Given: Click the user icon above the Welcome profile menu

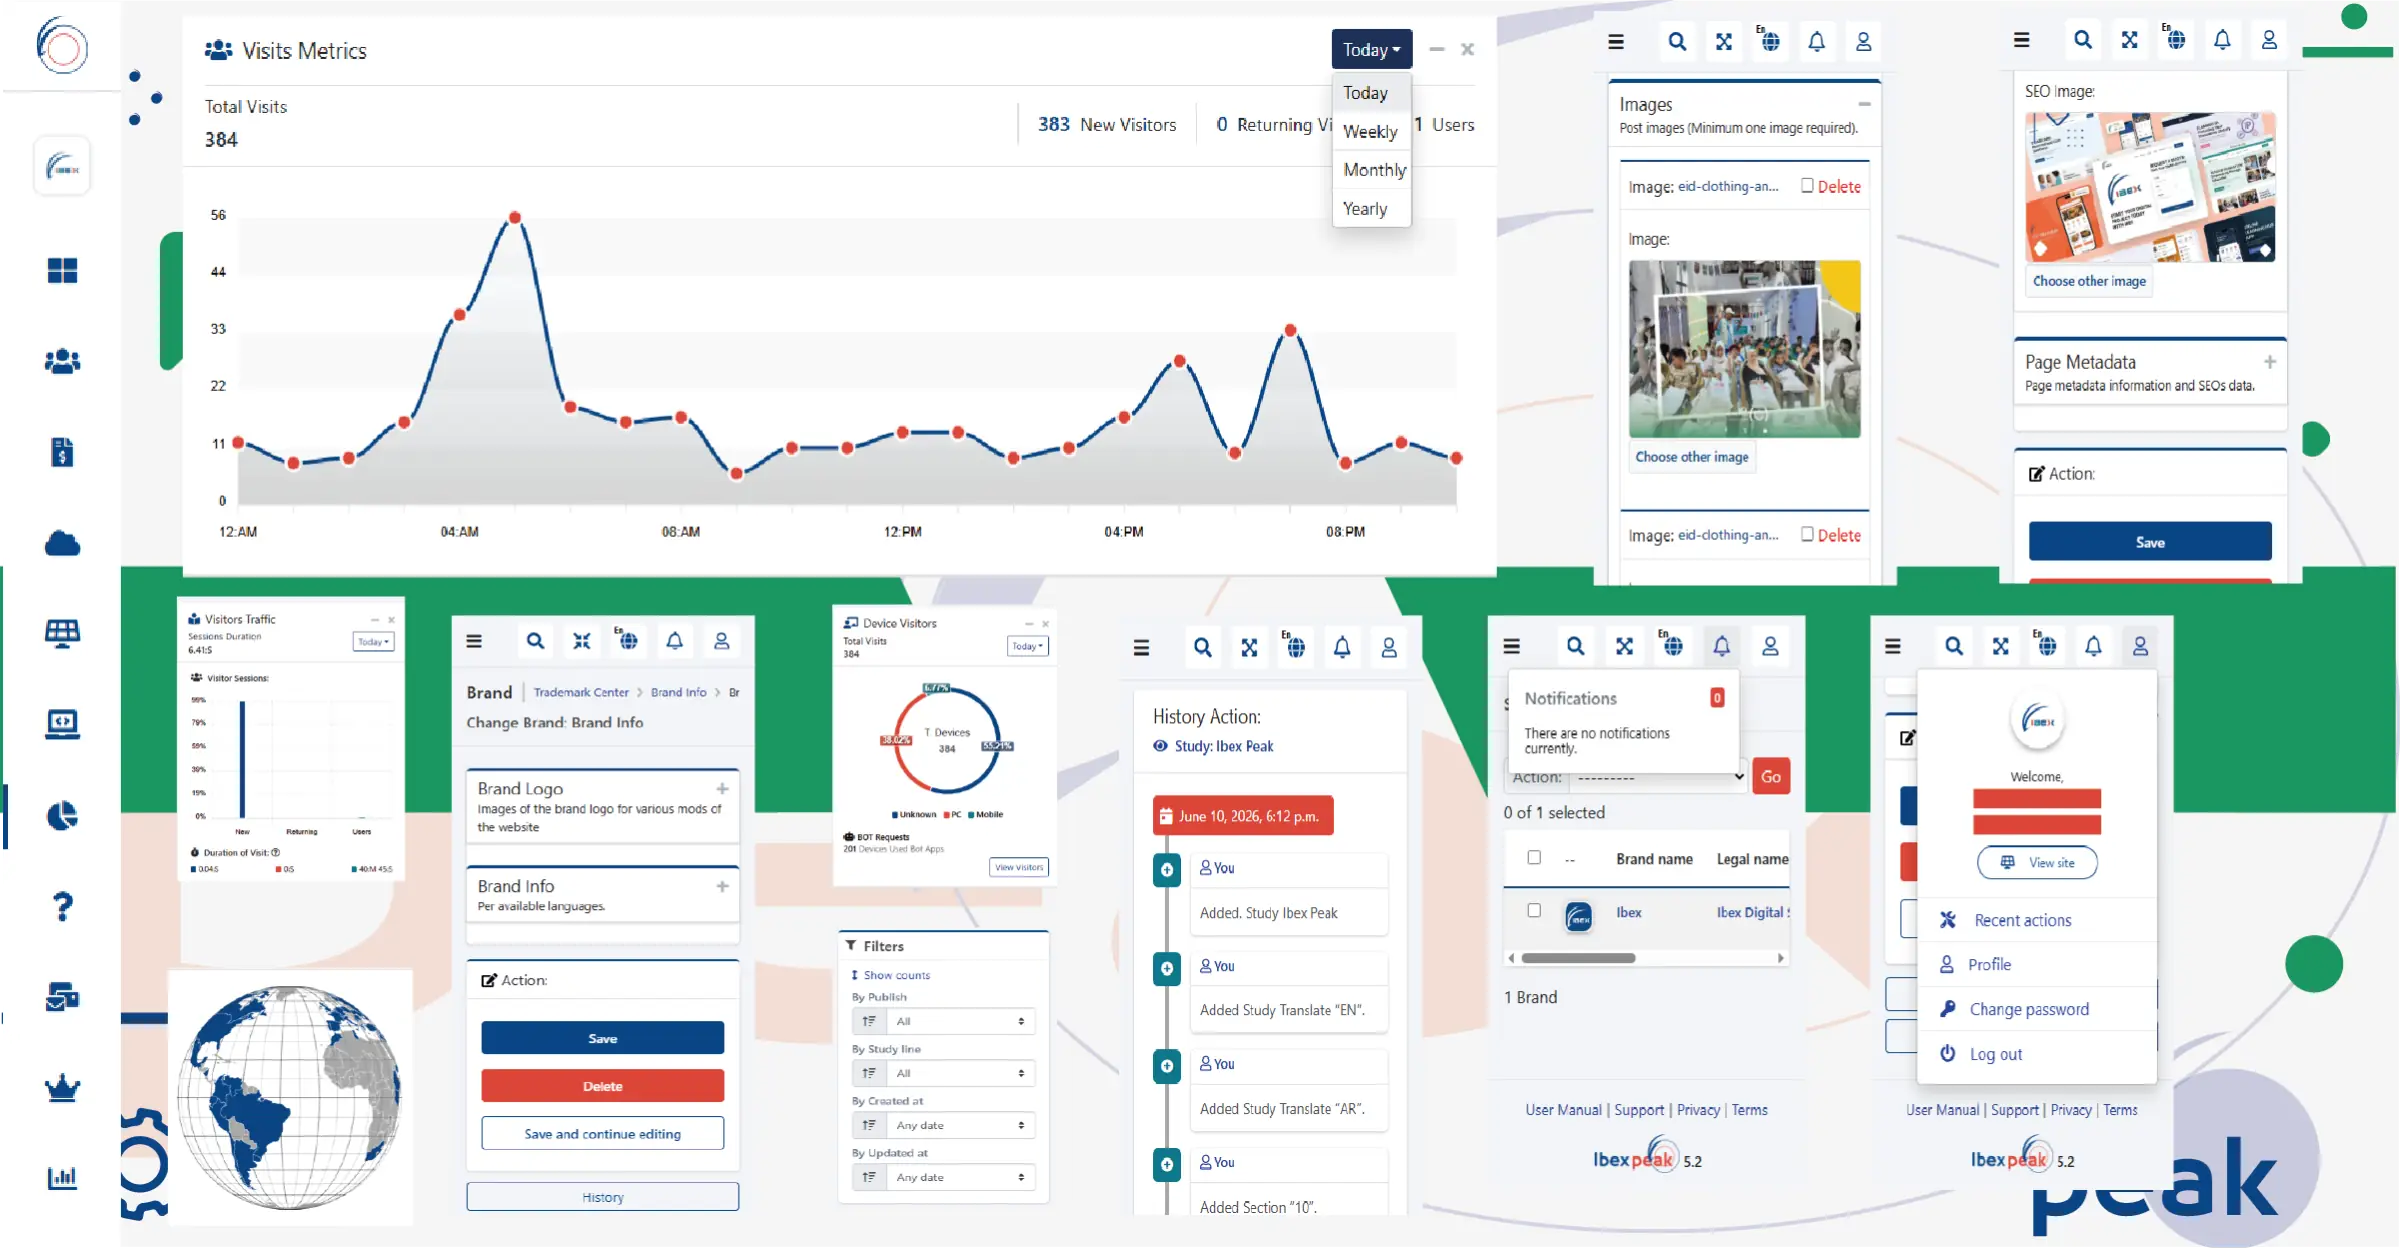Looking at the screenshot, I should click(x=2140, y=646).
